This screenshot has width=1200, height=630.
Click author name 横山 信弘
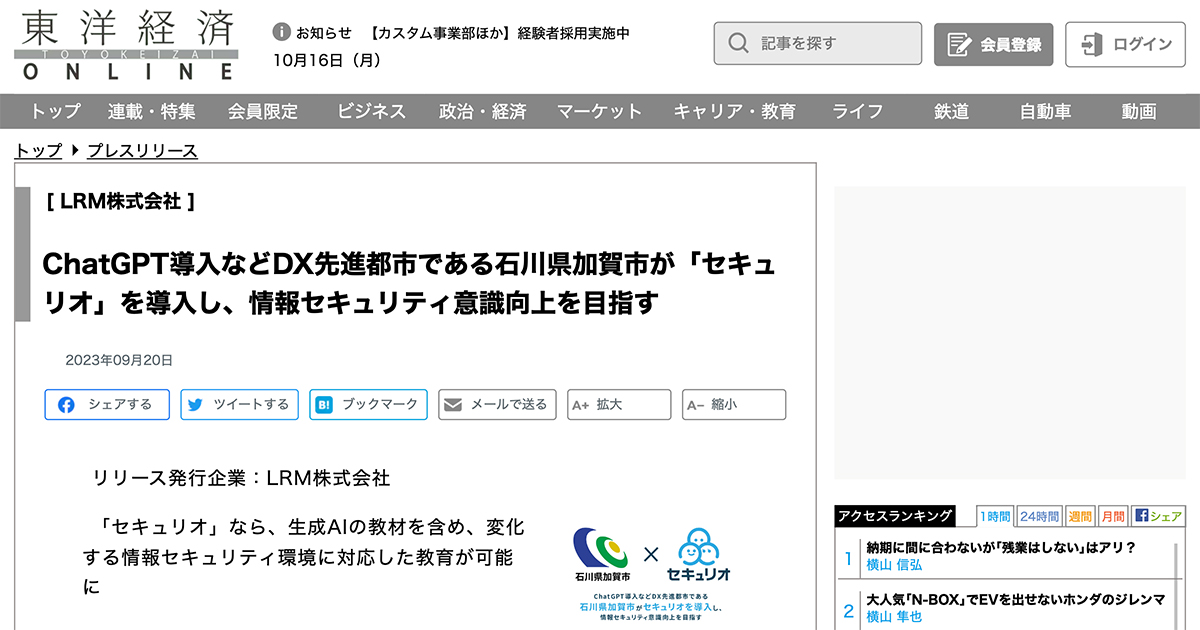pyautogui.click(x=894, y=564)
